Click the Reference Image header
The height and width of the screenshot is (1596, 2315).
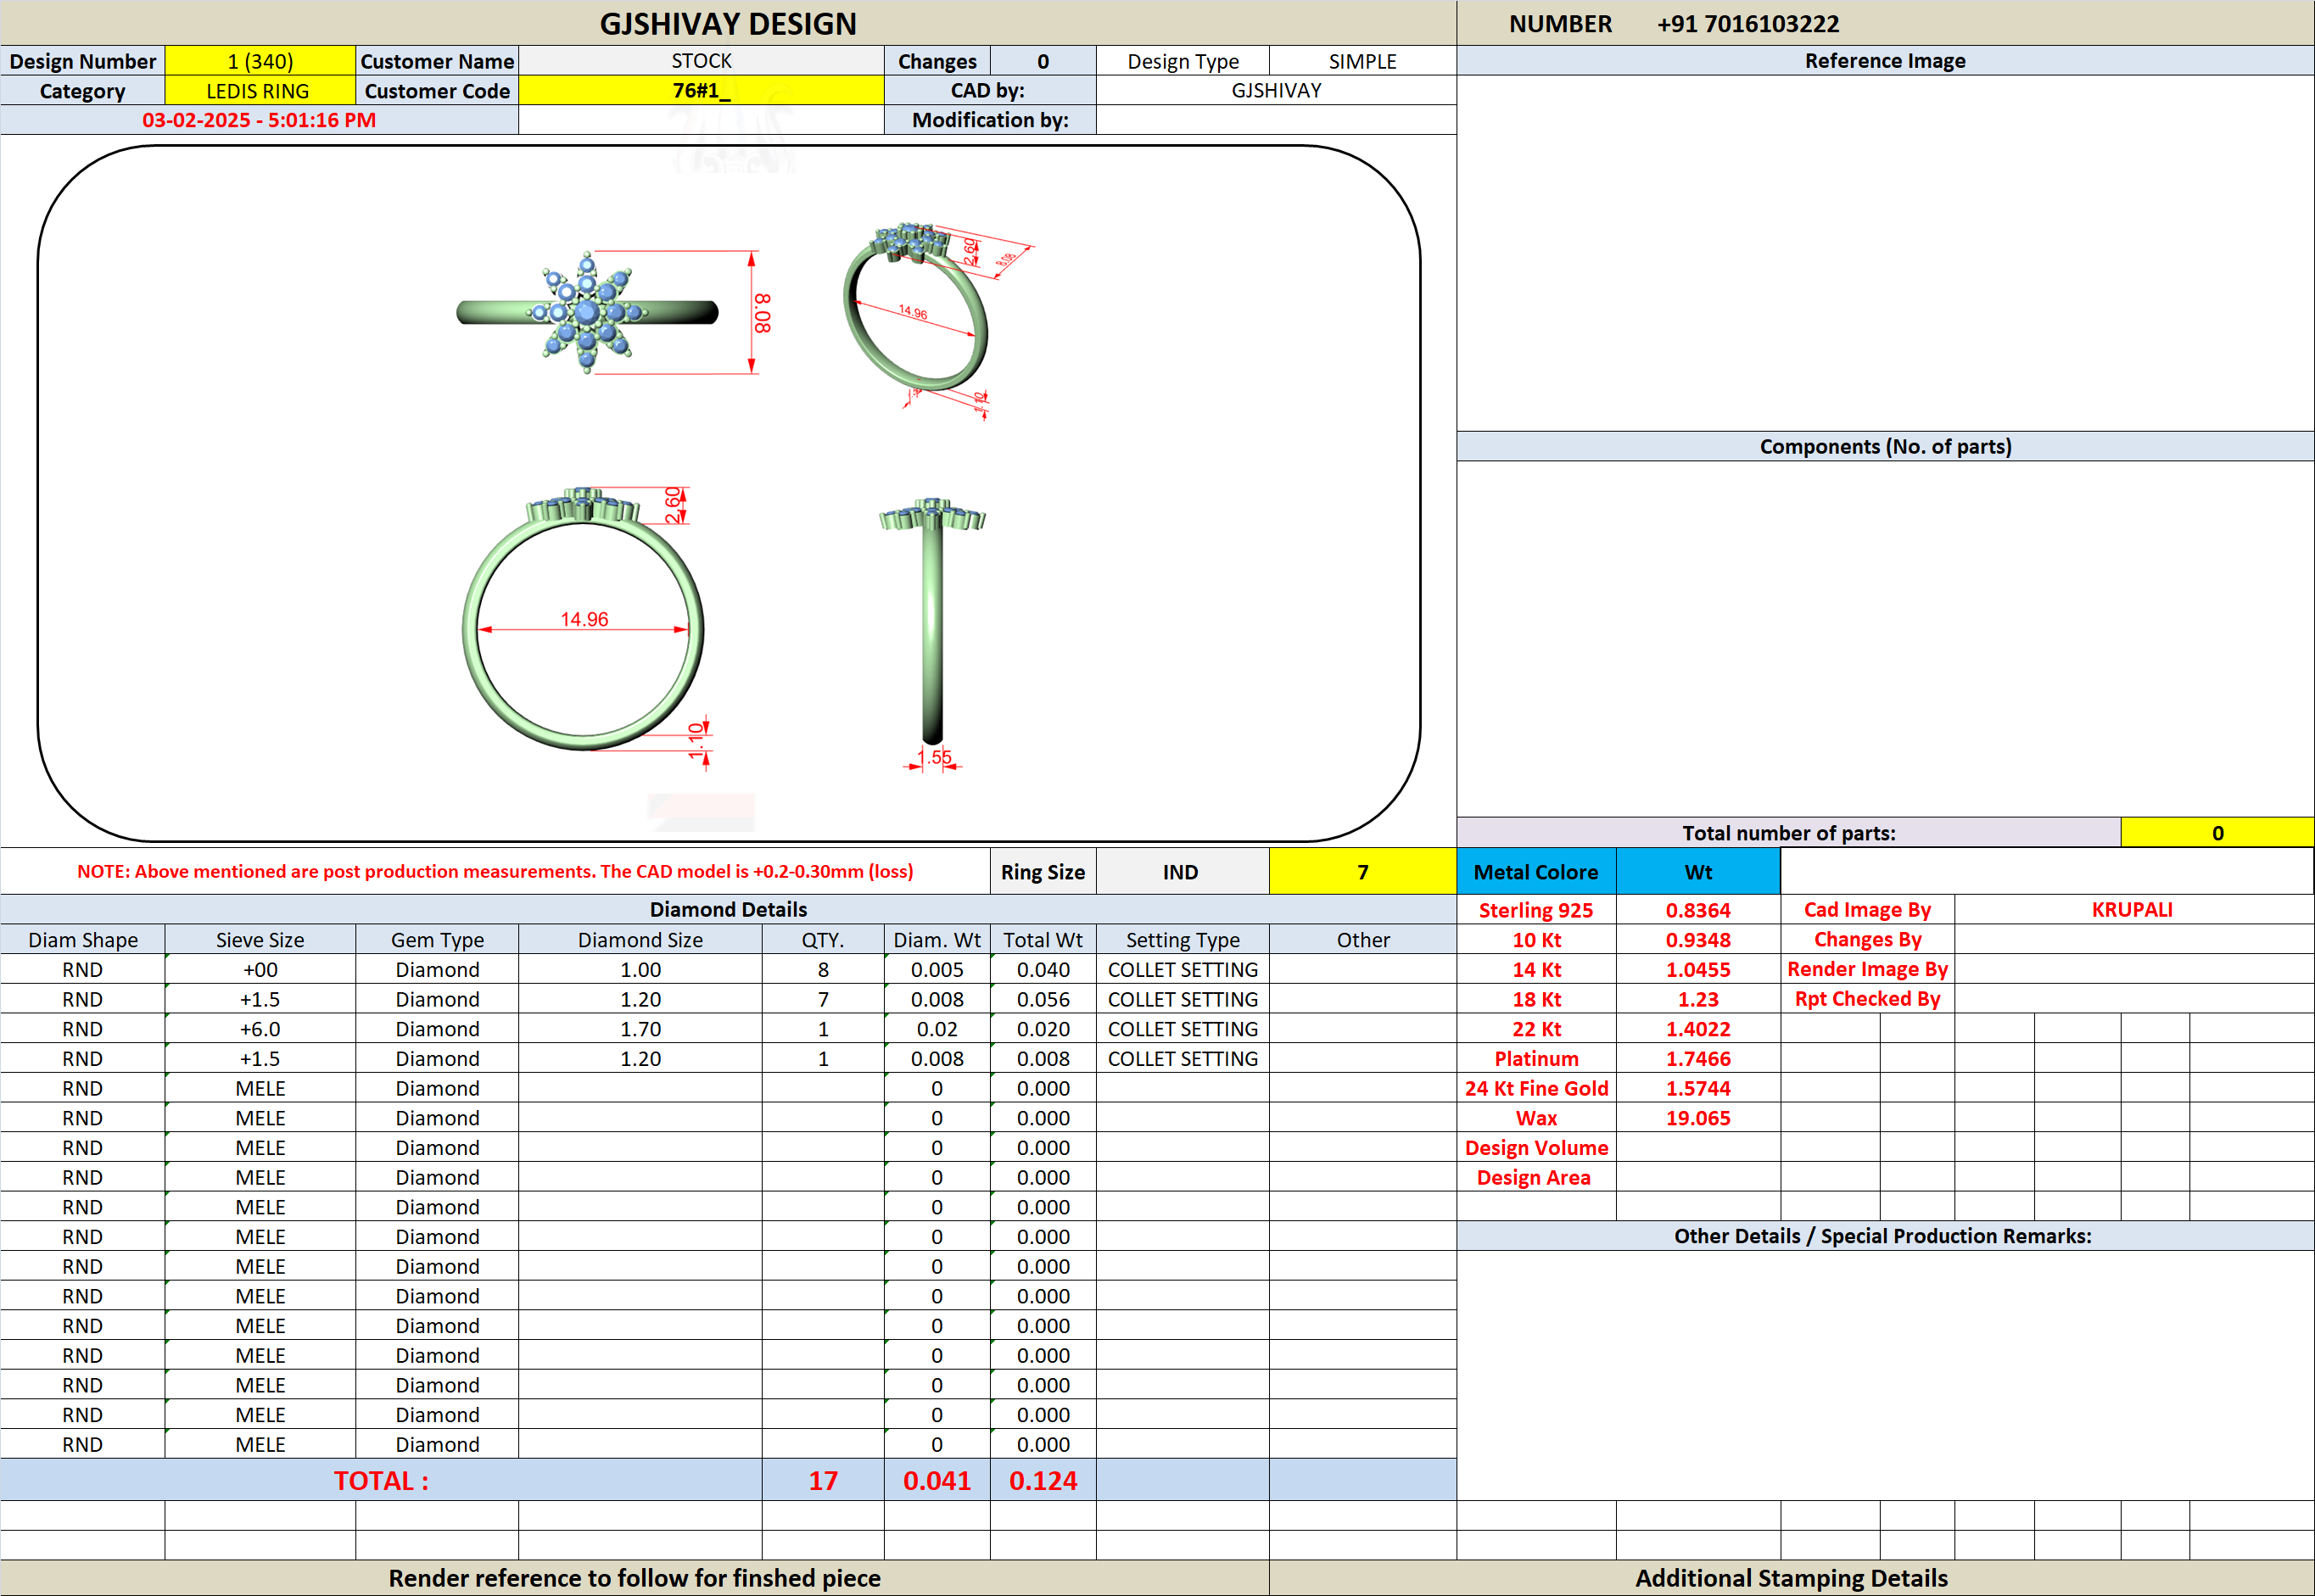point(1885,61)
